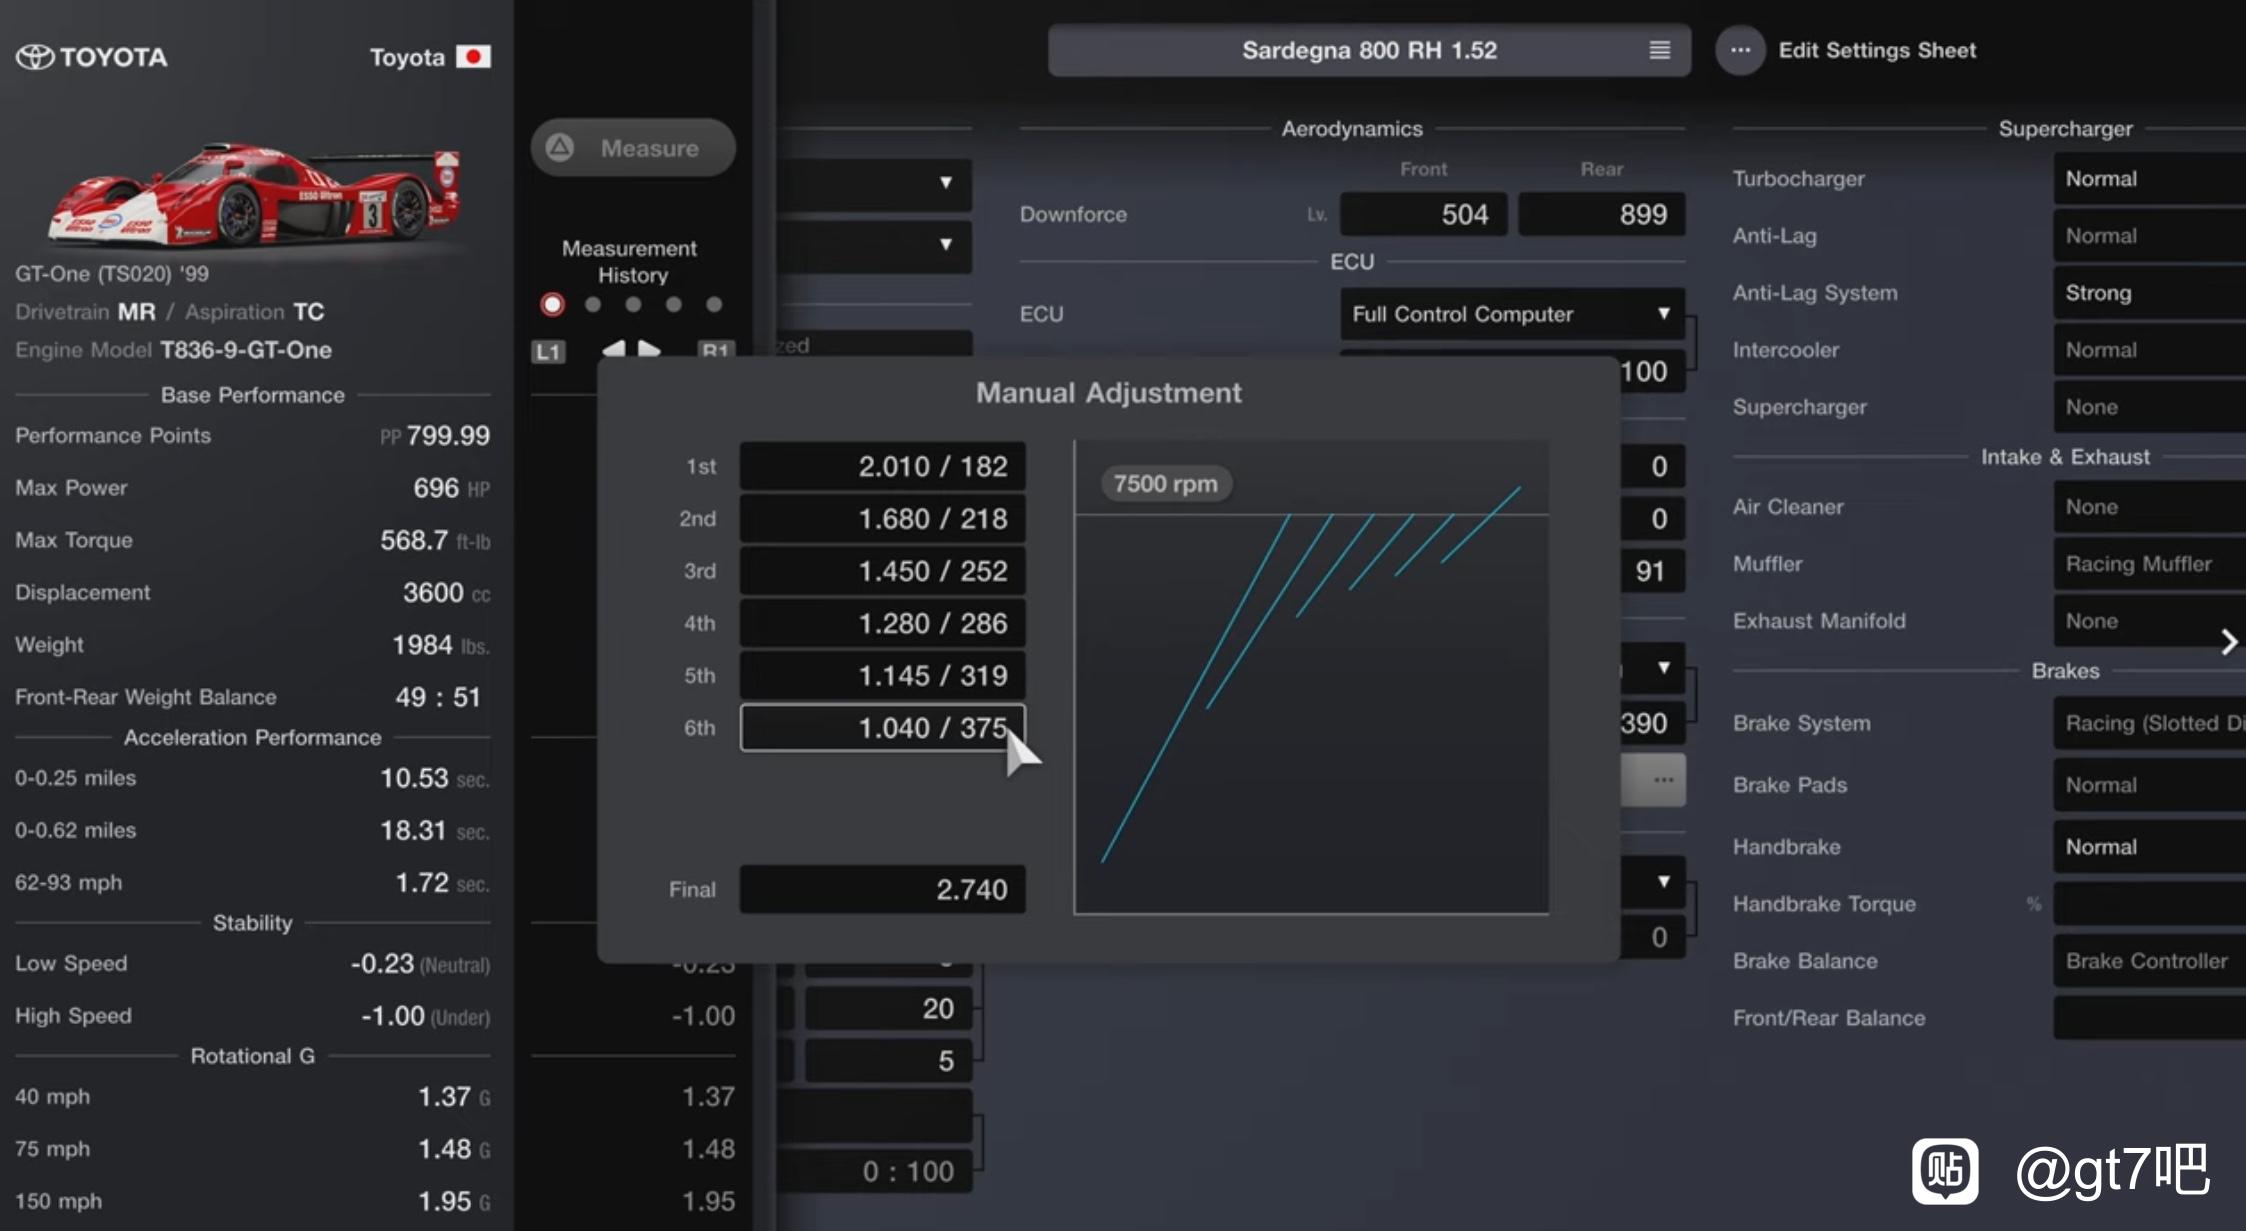2246x1231 pixels.
Task: Select the 1st gear ratio field
Action: coord(882,466)
